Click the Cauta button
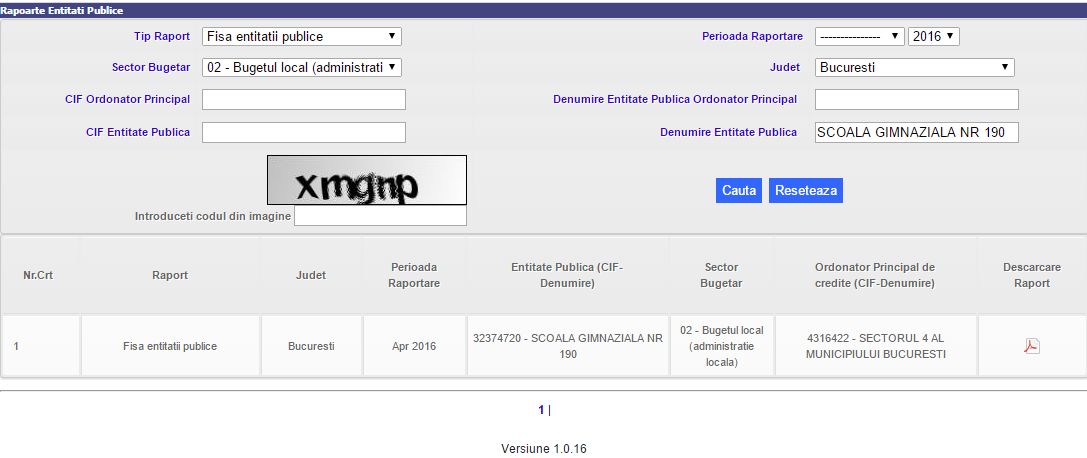Viewport: 1087px width, 458px height. point(739,191)
